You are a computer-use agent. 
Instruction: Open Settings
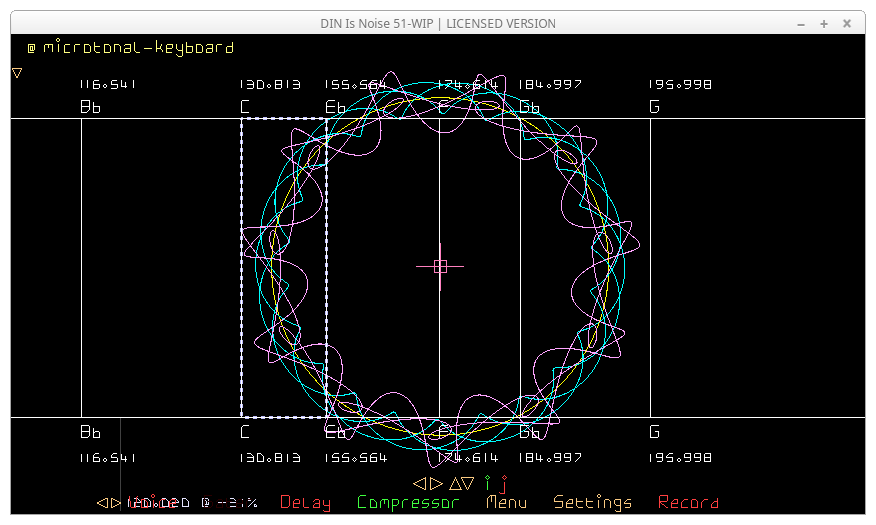pyautogui.click(x=592, y=502)
